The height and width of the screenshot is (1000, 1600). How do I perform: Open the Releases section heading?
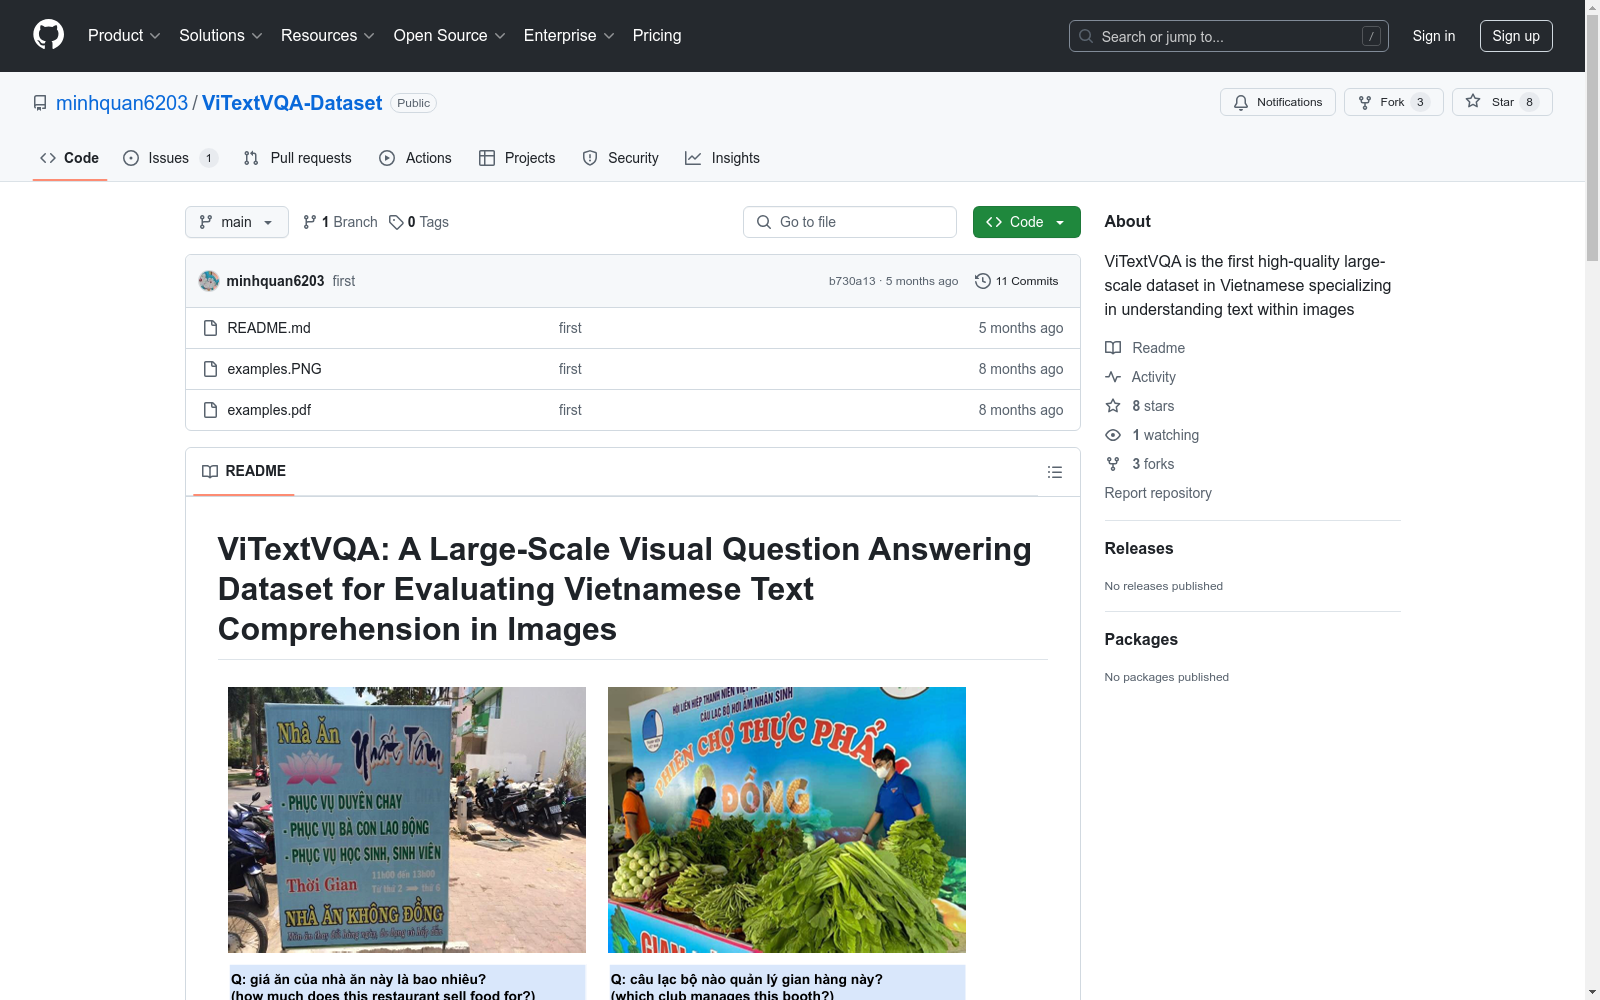(1139, 548)
